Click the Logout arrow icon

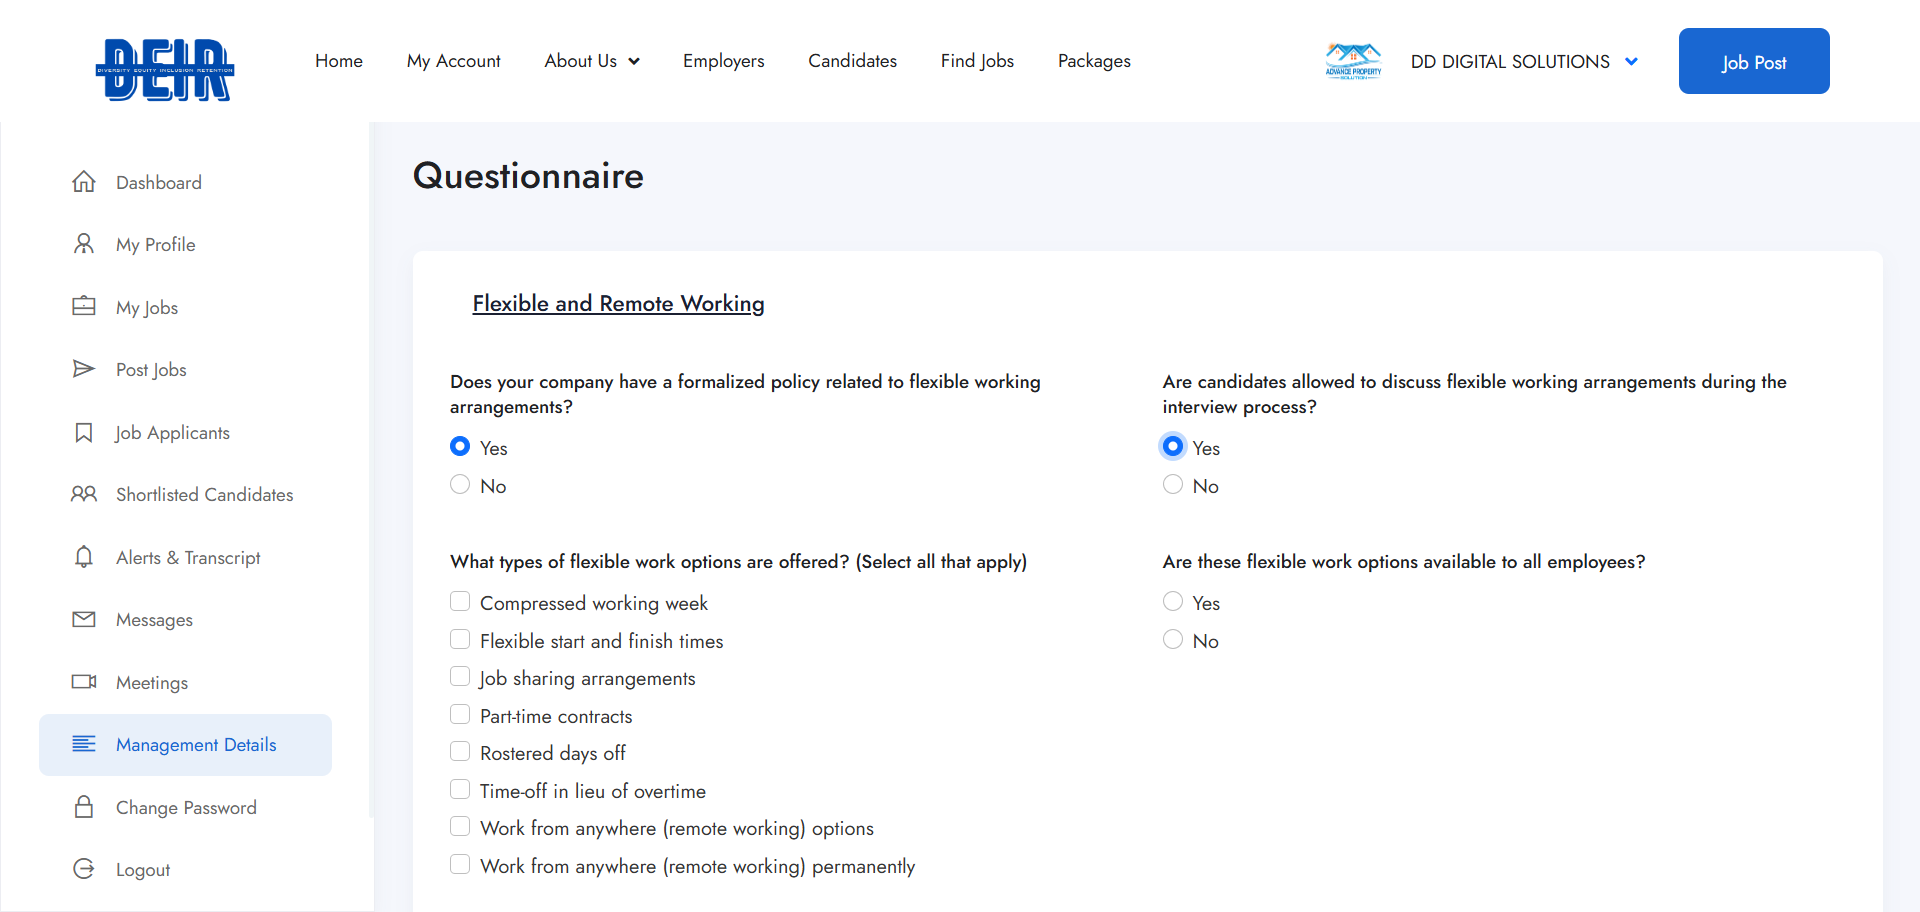[x=84, y=869]
